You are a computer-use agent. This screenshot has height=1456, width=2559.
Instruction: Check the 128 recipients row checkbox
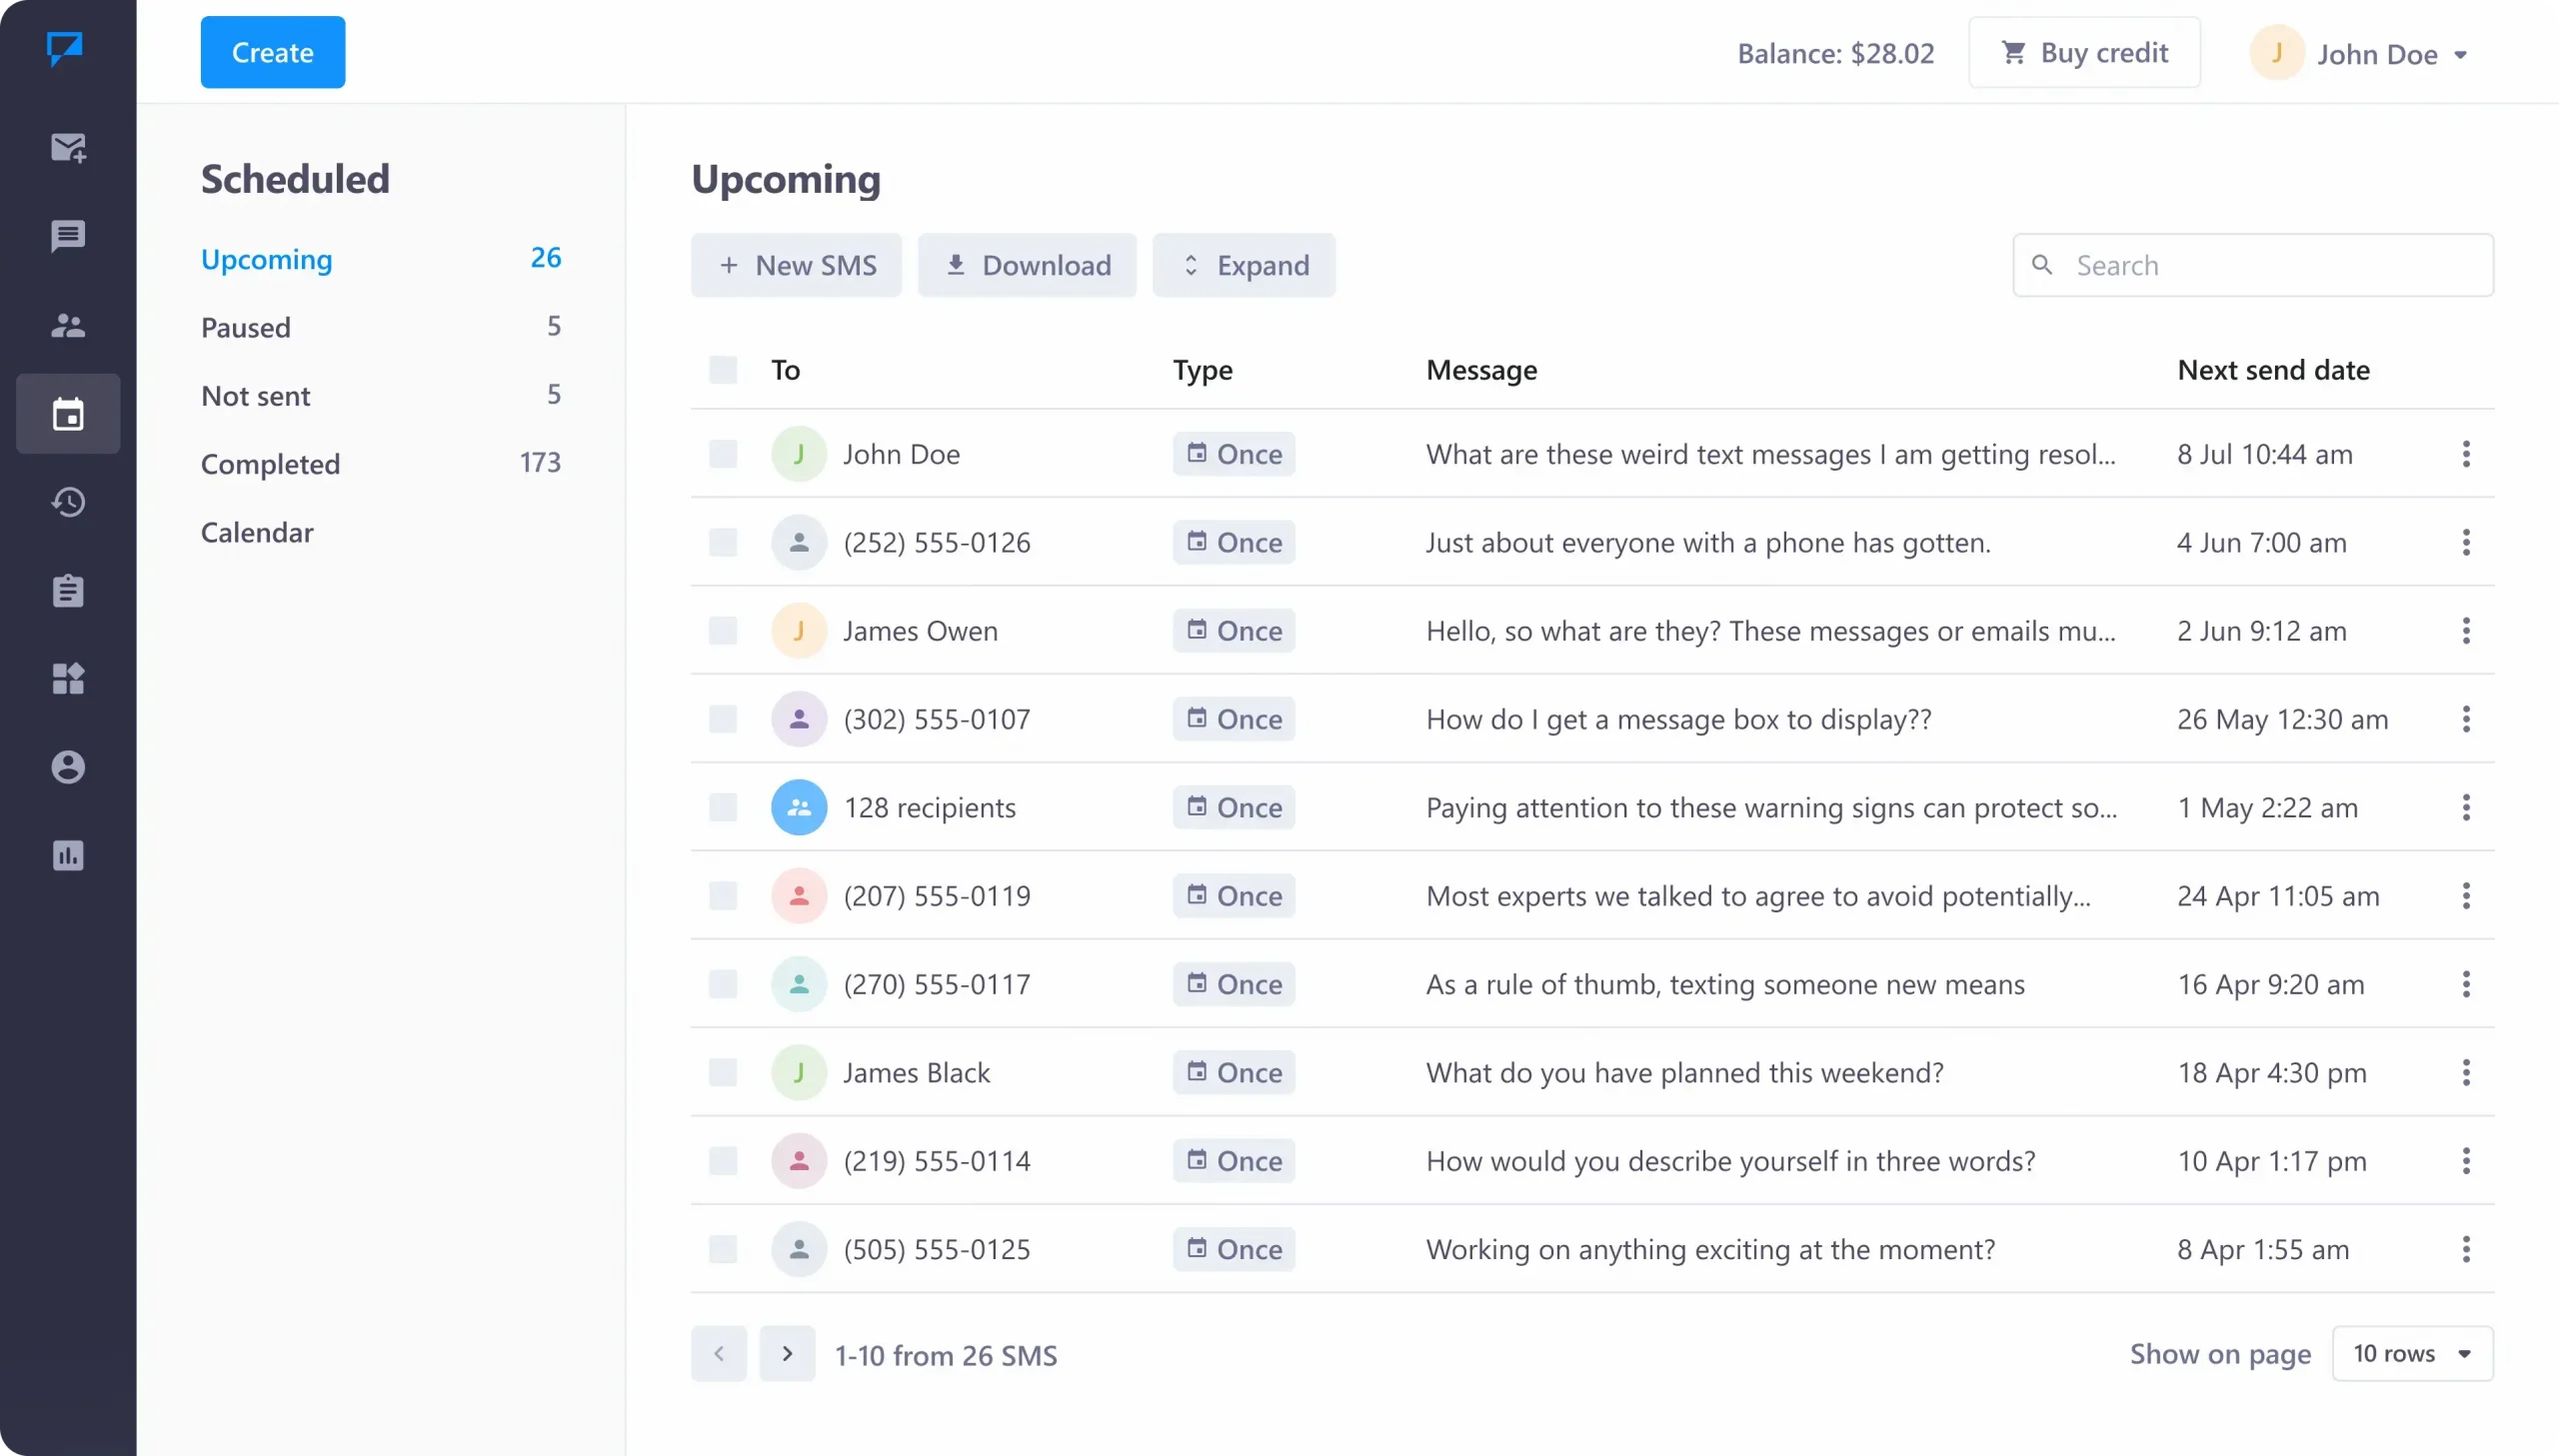click(723, 808)
